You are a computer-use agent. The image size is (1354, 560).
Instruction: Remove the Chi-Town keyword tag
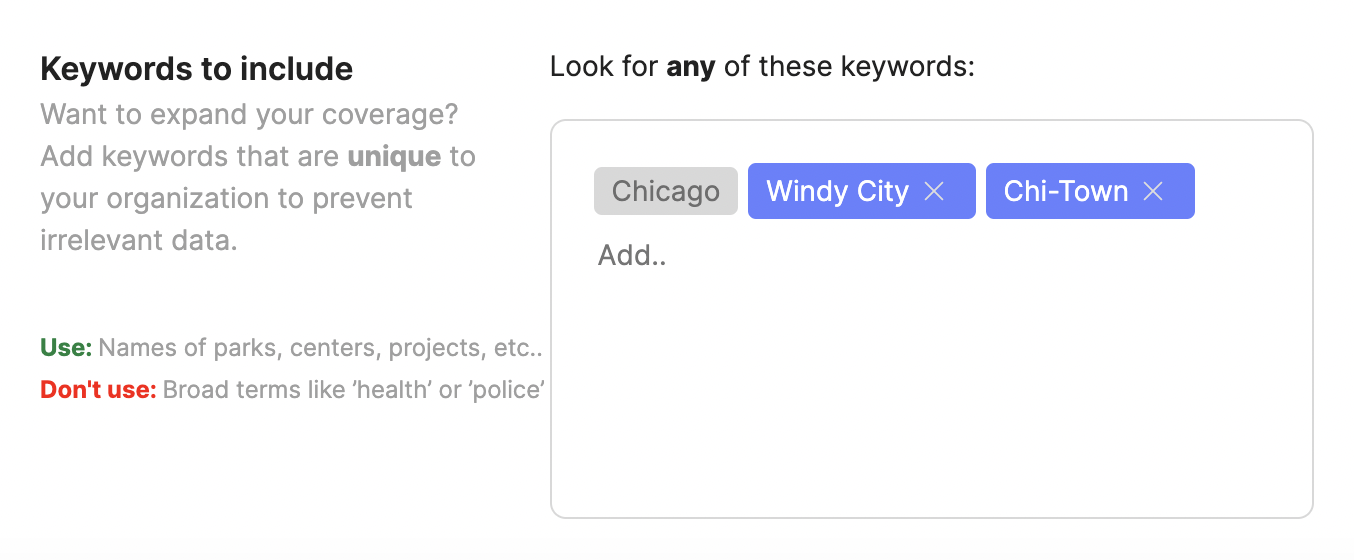coord(1153,191)
